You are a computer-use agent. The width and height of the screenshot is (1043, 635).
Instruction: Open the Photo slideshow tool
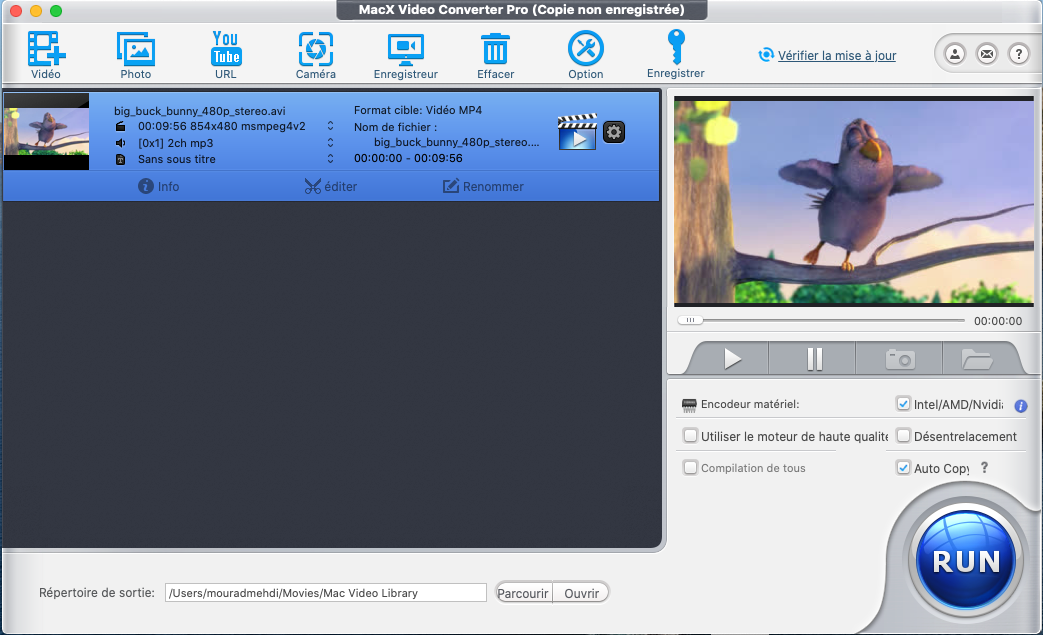click(136, 54)
